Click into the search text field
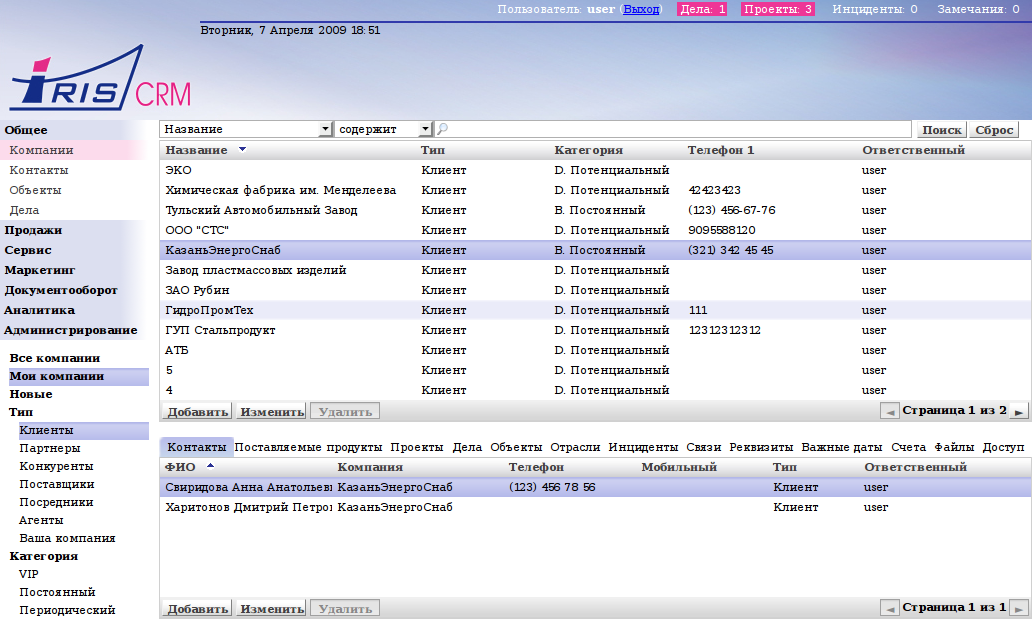The image size is (1032, 619). (675, 130)
